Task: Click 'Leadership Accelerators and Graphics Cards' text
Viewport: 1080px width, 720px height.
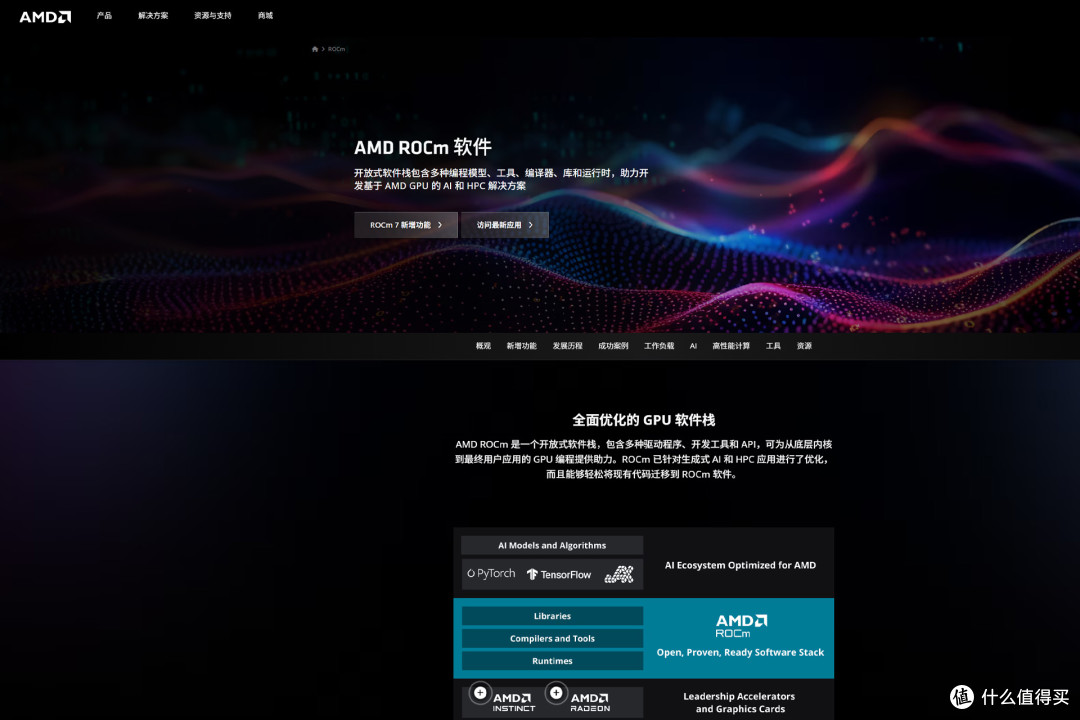Action: [x=740, y=703]
